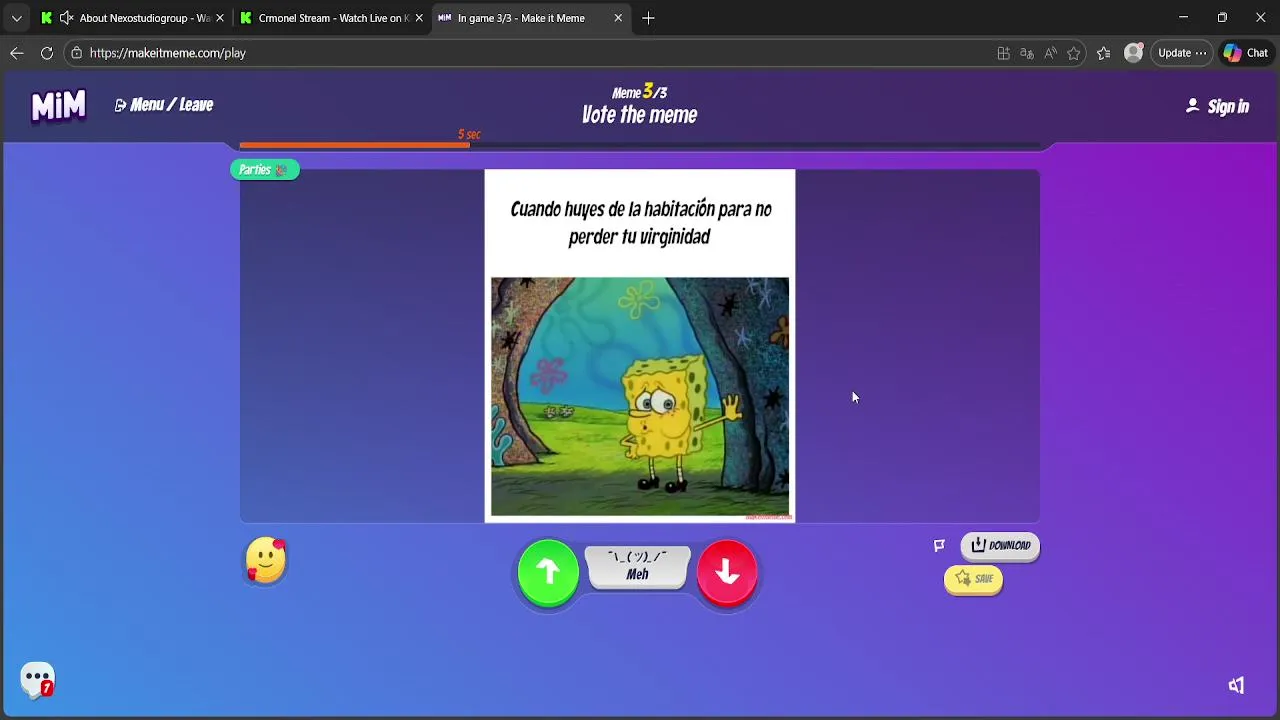Download the meme image

point(1000,545)
